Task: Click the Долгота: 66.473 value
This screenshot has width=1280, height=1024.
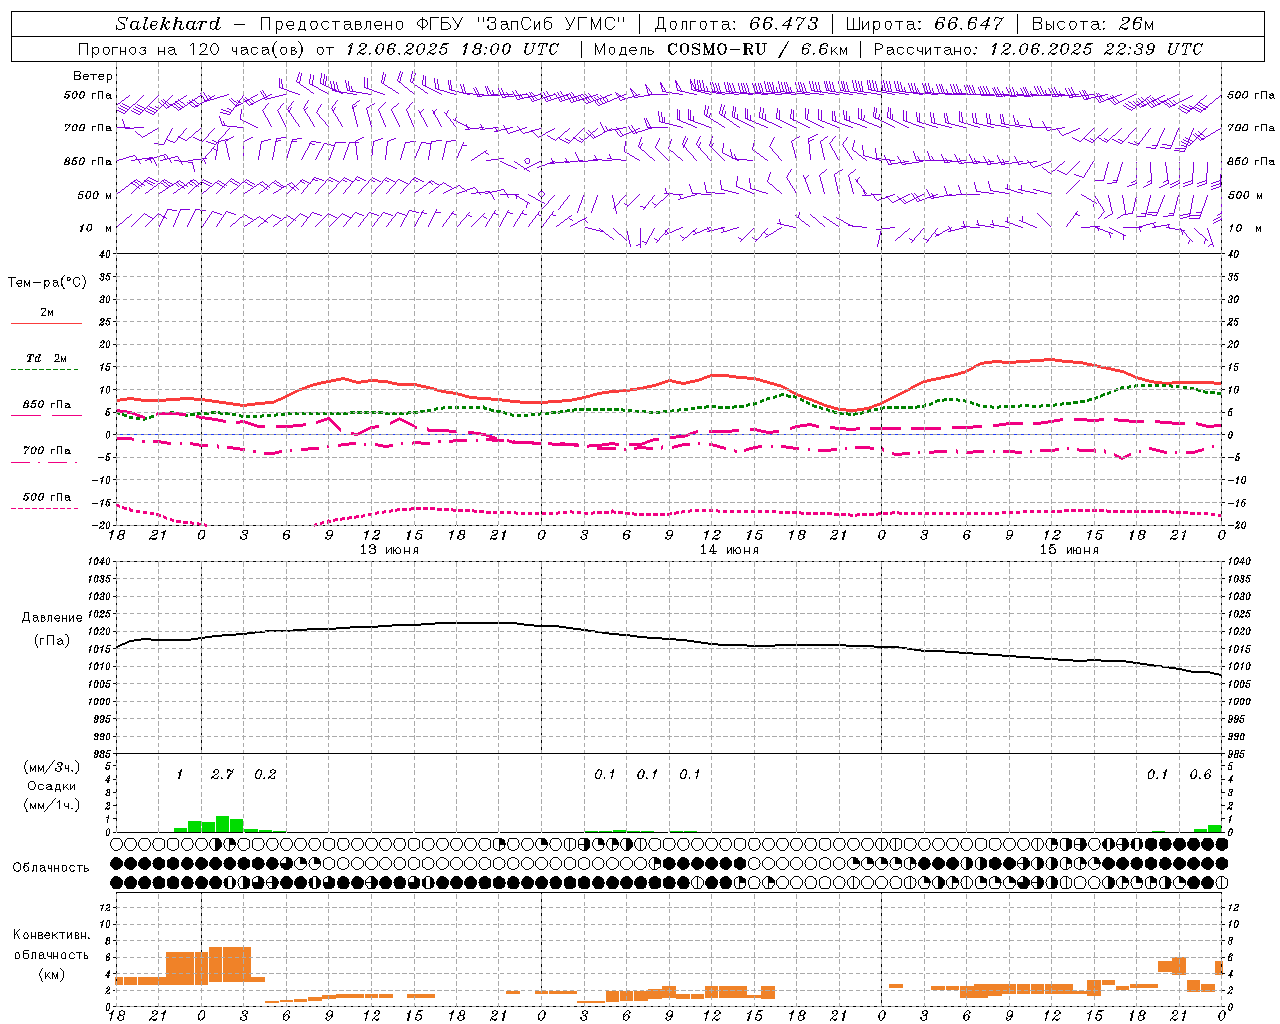Action: [x=736, y=24]
